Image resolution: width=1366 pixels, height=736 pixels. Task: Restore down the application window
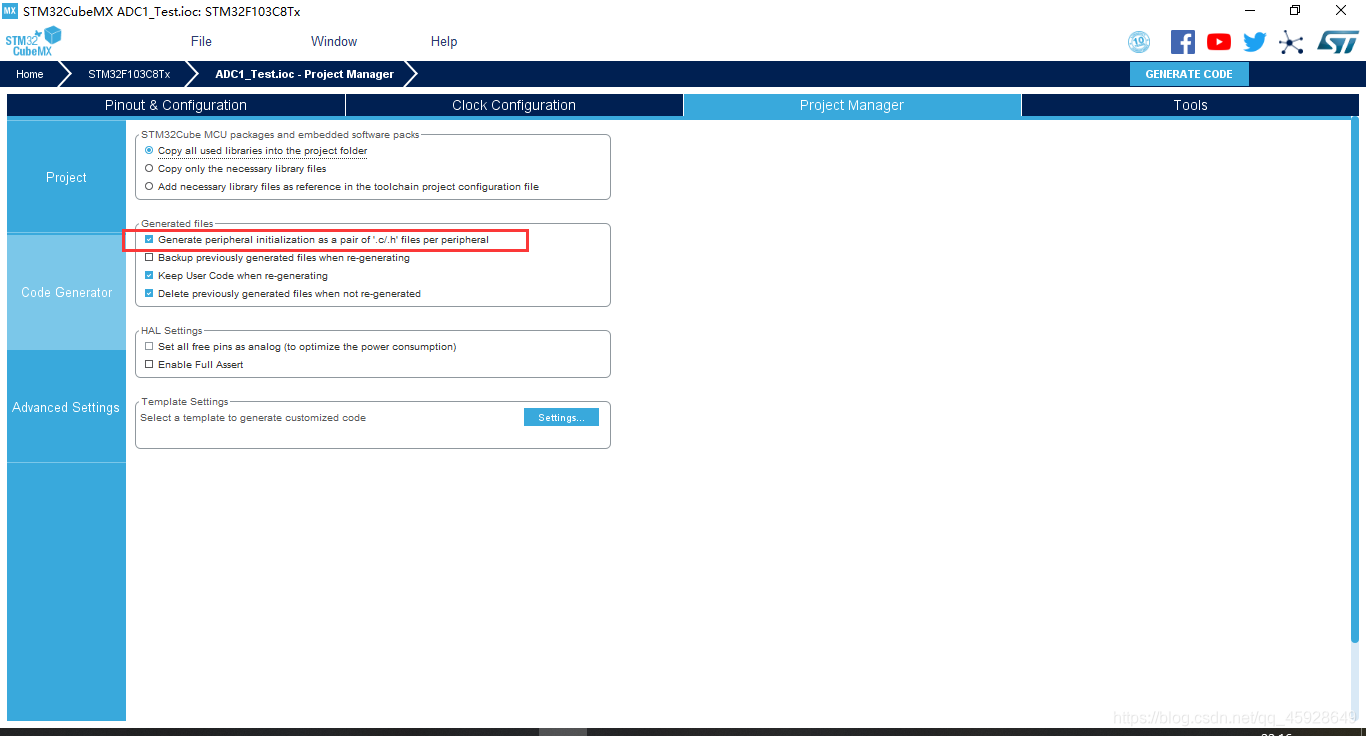pos(1295,10)
